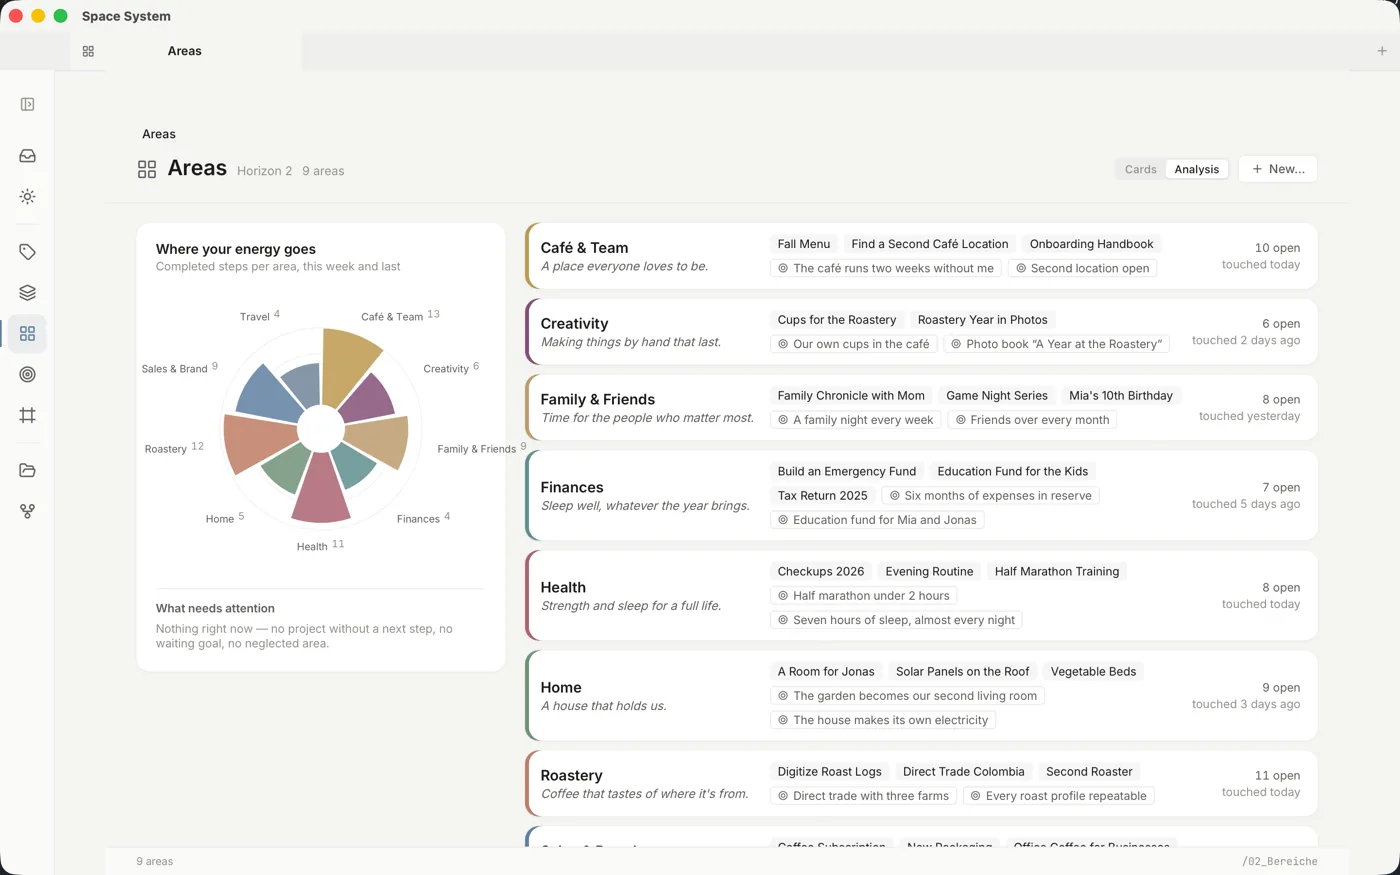This screenshot has height=875, width=1400.
Task: Open the hash frame icon in sidebar
Action: (27, 415)
